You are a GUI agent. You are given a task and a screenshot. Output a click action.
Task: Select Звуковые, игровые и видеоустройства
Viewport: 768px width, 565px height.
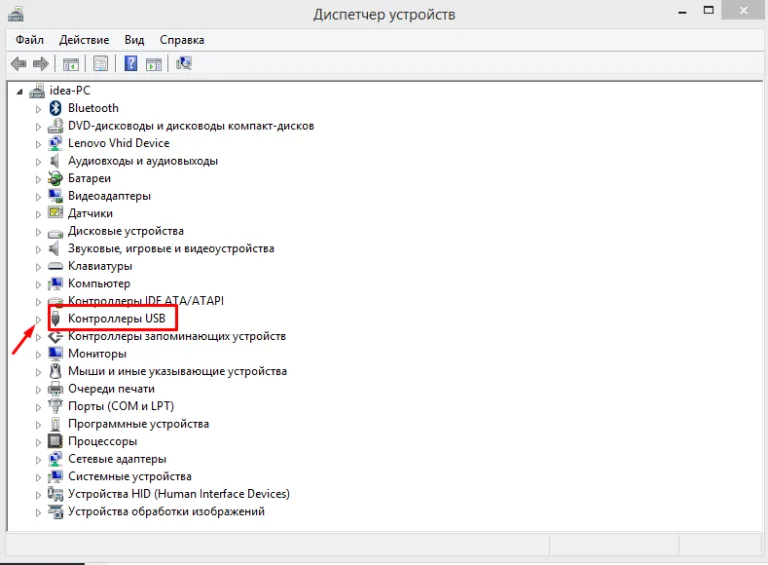click(171, 249)
